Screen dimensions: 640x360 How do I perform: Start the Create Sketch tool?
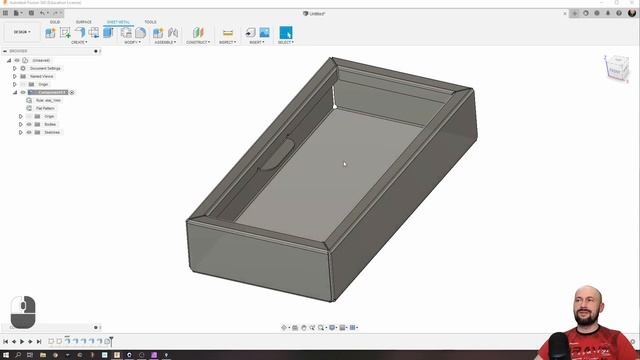[65, 33]
